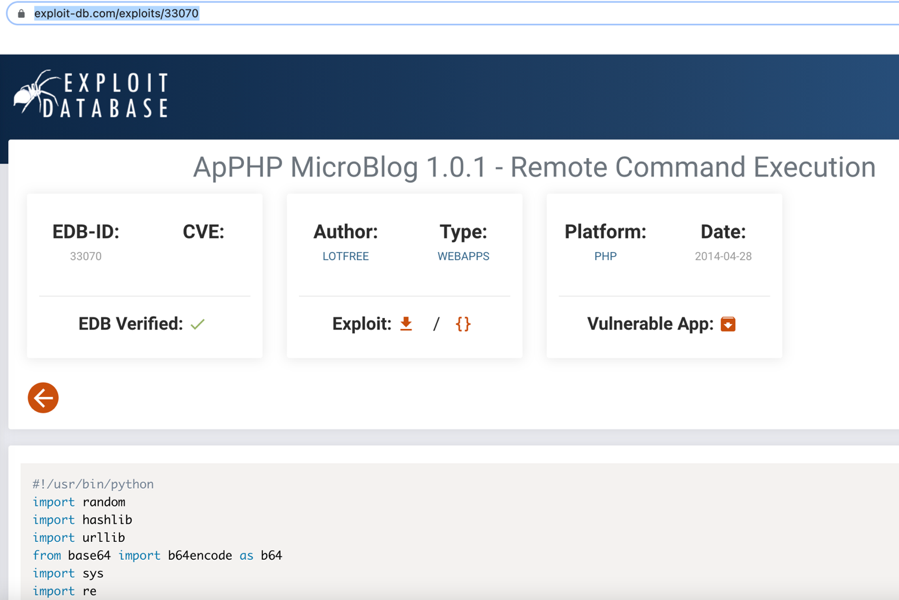This screenshot has height=600, width=899.
Task: Click the Exploit: label
Action: coord(362,324)
